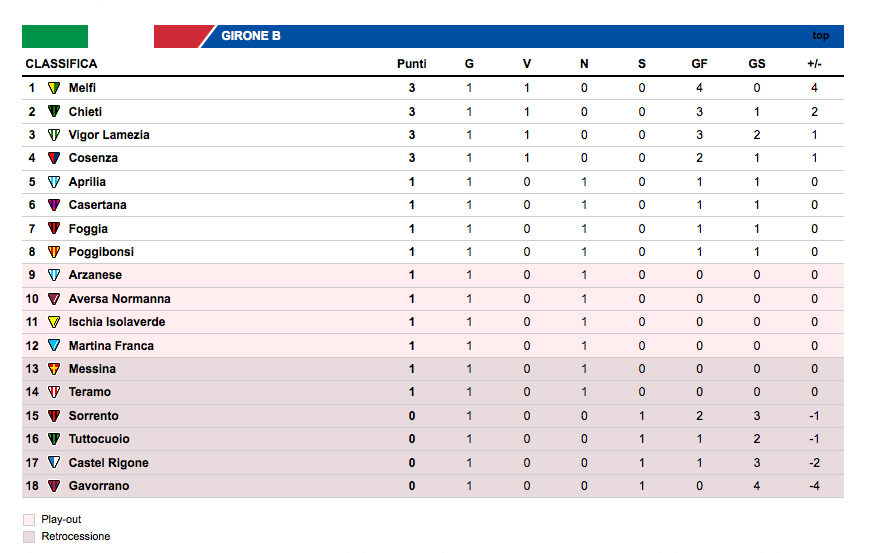Click the Vigor Lamezia pennant icon
This screenshot has width=883, height=553.
pos(54,135)
